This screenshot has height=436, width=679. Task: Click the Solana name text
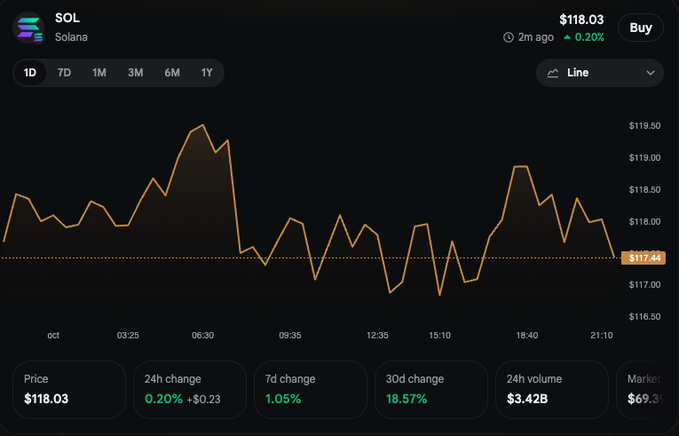[71, 37]
